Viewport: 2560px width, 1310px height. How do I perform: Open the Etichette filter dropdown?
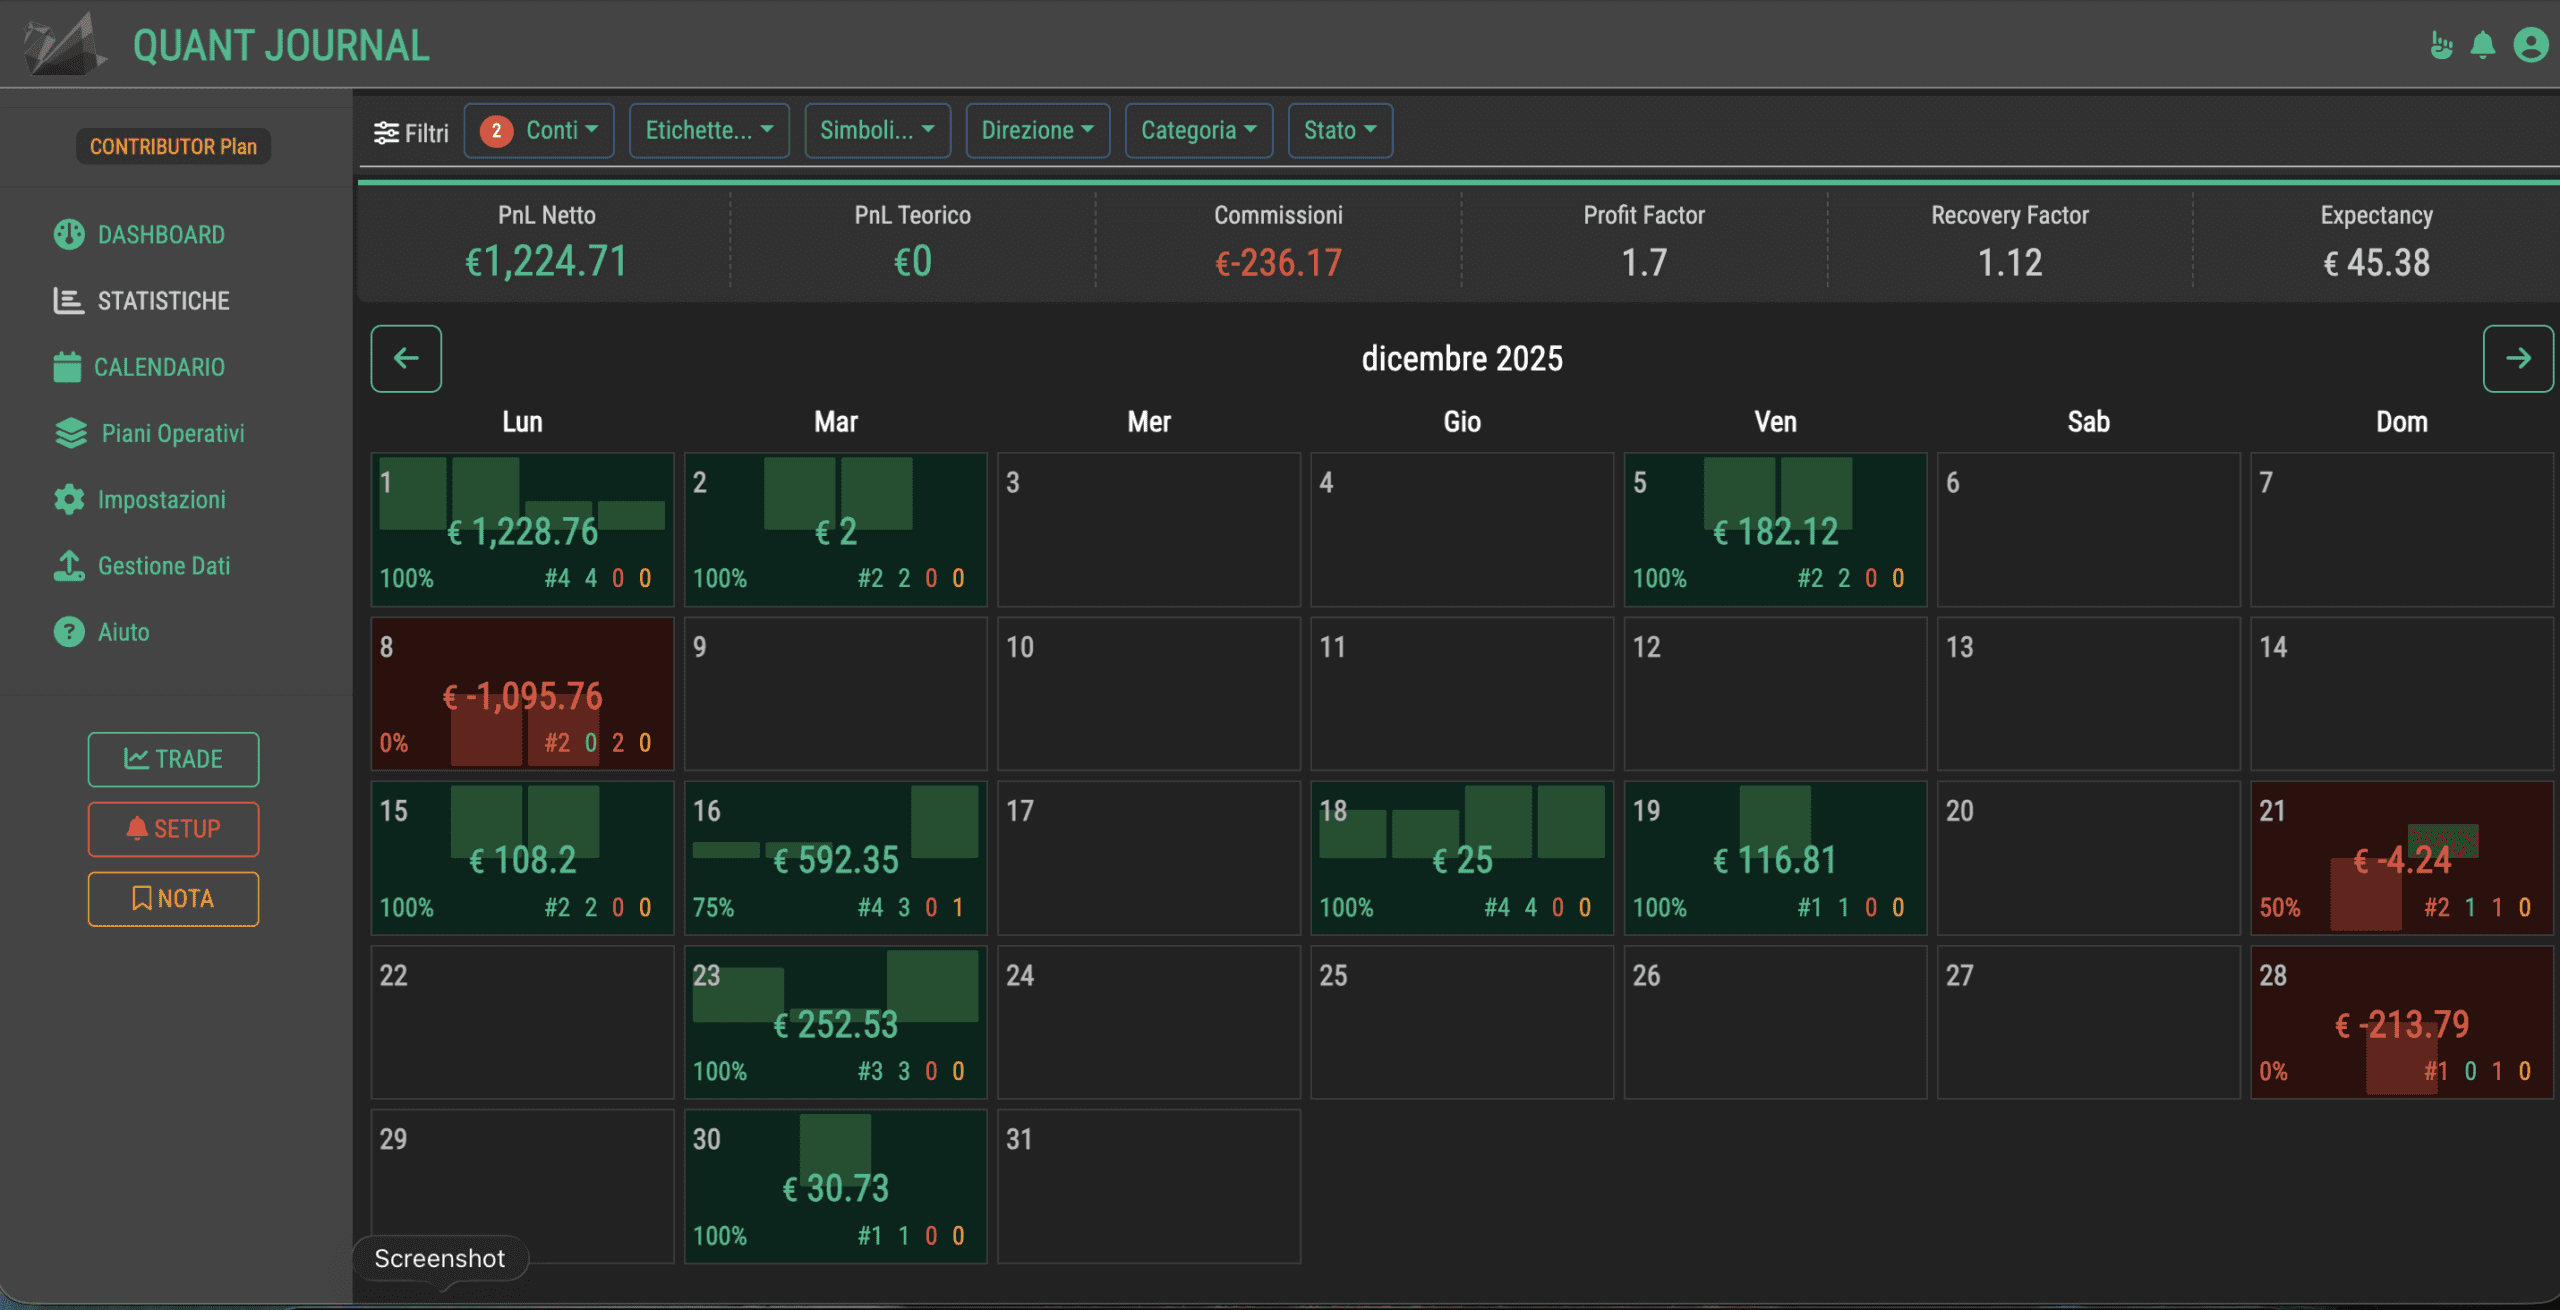click(x=709, y=130)
